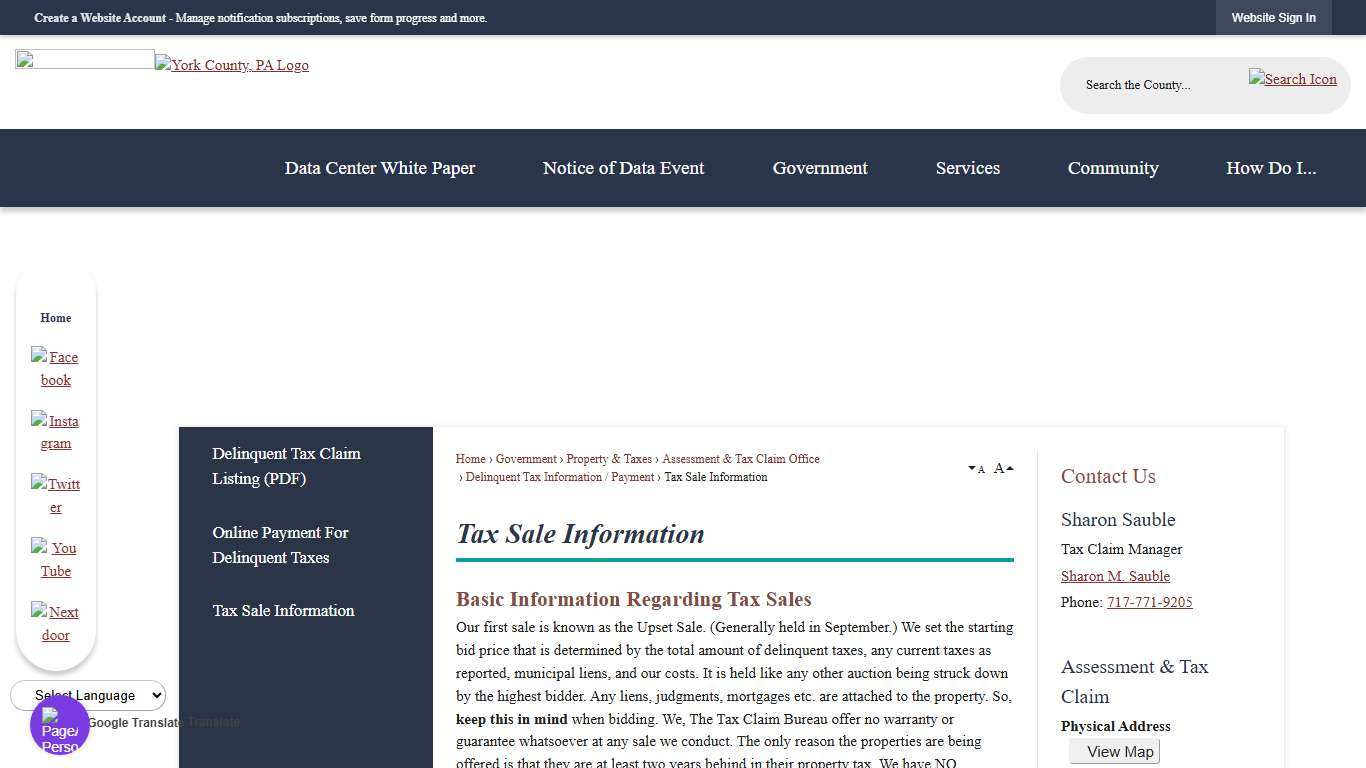Open the Instagram social link
This screenshot has height=768, width=1366.
point(55,432)
